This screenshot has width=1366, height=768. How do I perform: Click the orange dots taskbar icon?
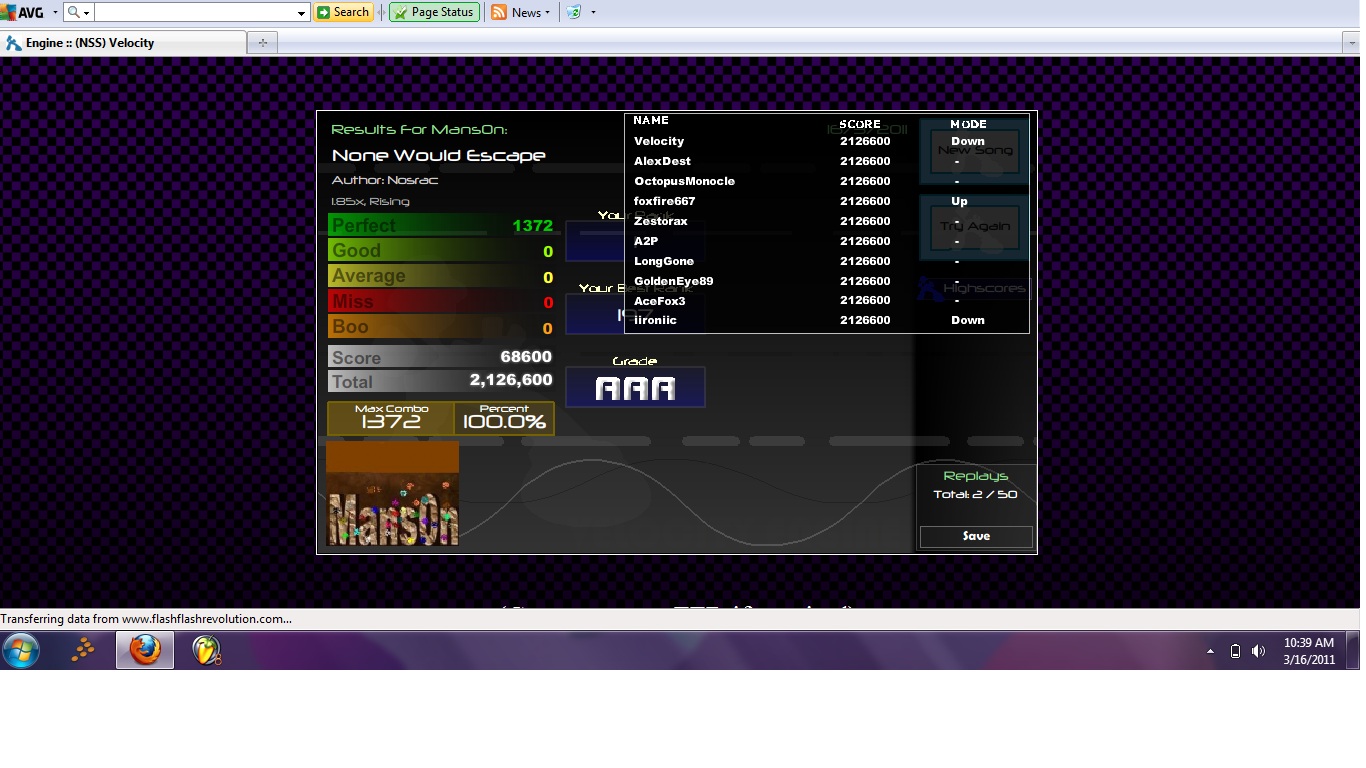(x=83, y=650)
